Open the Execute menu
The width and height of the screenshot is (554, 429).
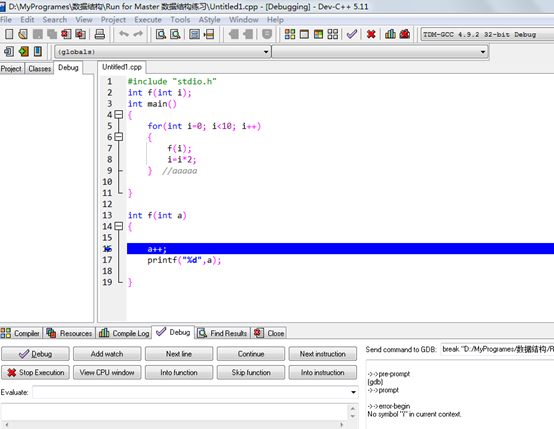(x=148, y=20)
